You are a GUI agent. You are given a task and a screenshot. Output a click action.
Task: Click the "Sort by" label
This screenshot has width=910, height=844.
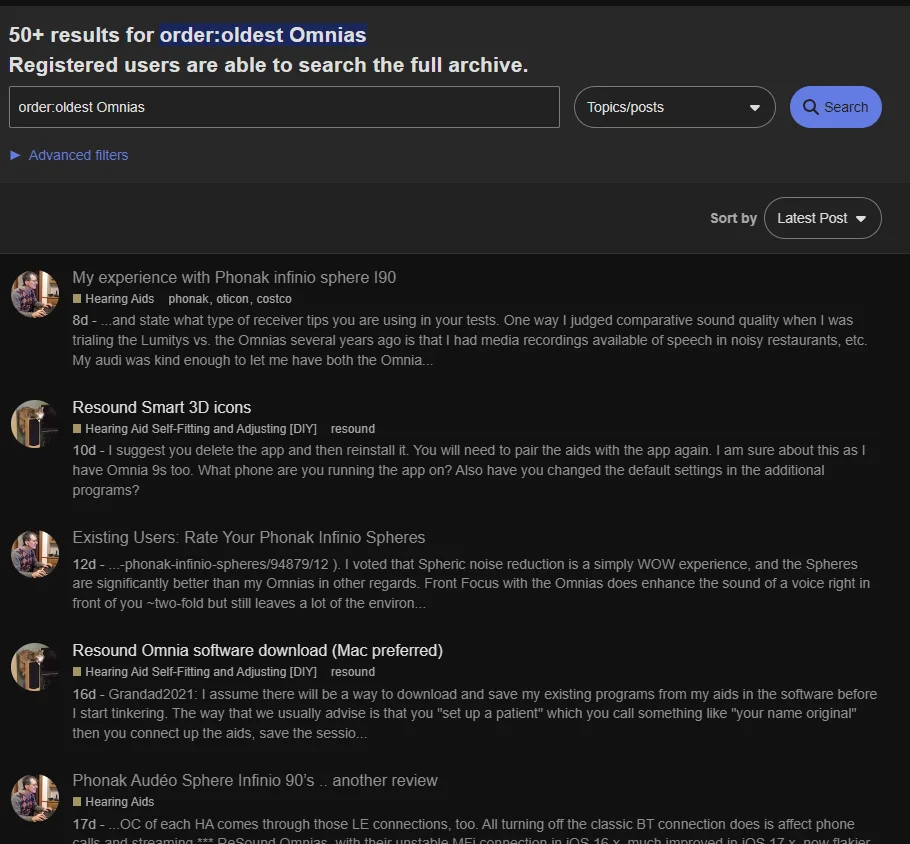coord(734,218)
